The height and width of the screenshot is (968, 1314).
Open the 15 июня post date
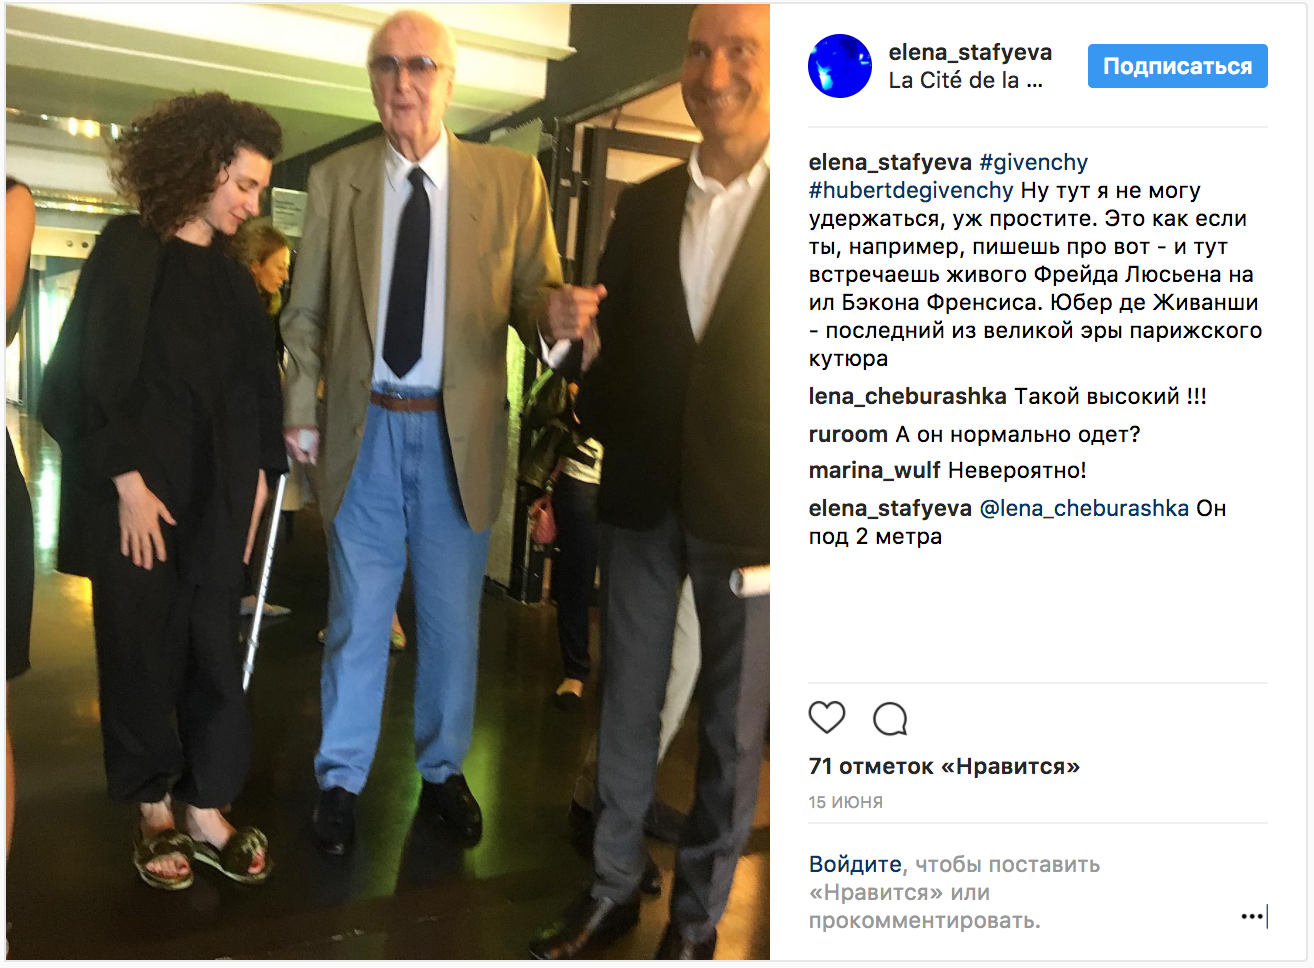[x=846, y=802]
